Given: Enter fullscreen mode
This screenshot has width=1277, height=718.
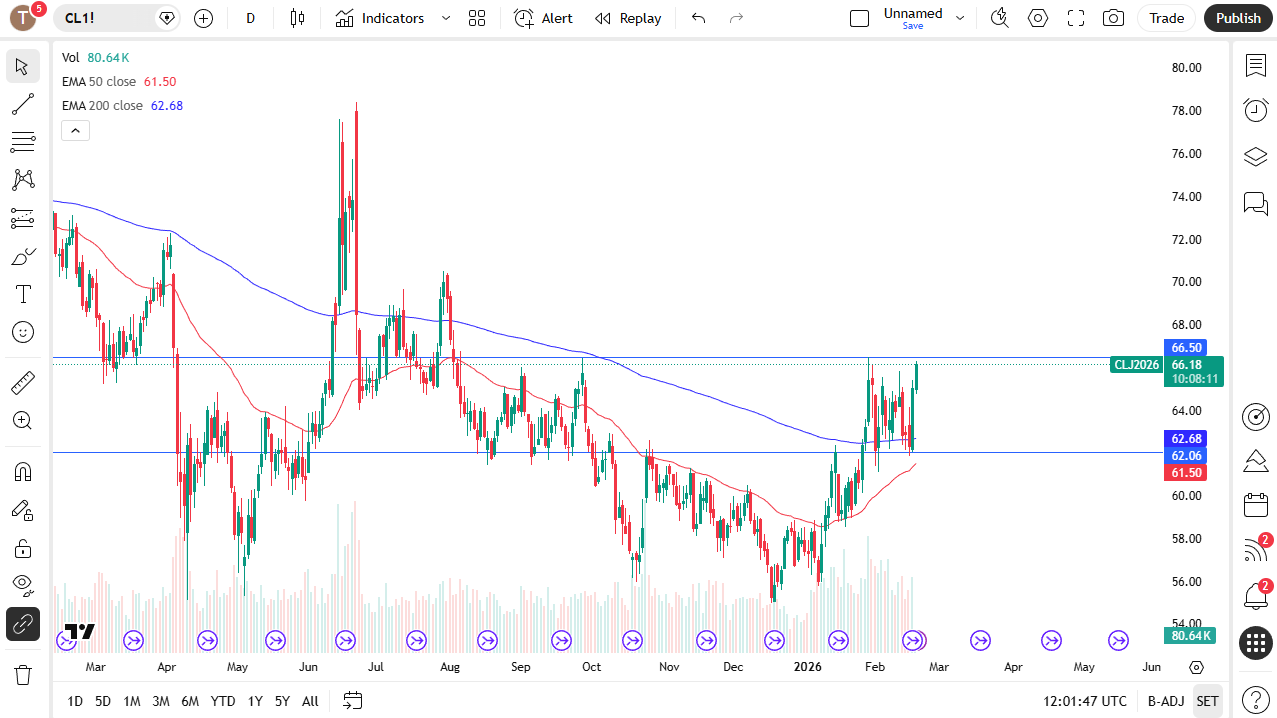Looking at the screenshot, I should (x=1076, y=18).
